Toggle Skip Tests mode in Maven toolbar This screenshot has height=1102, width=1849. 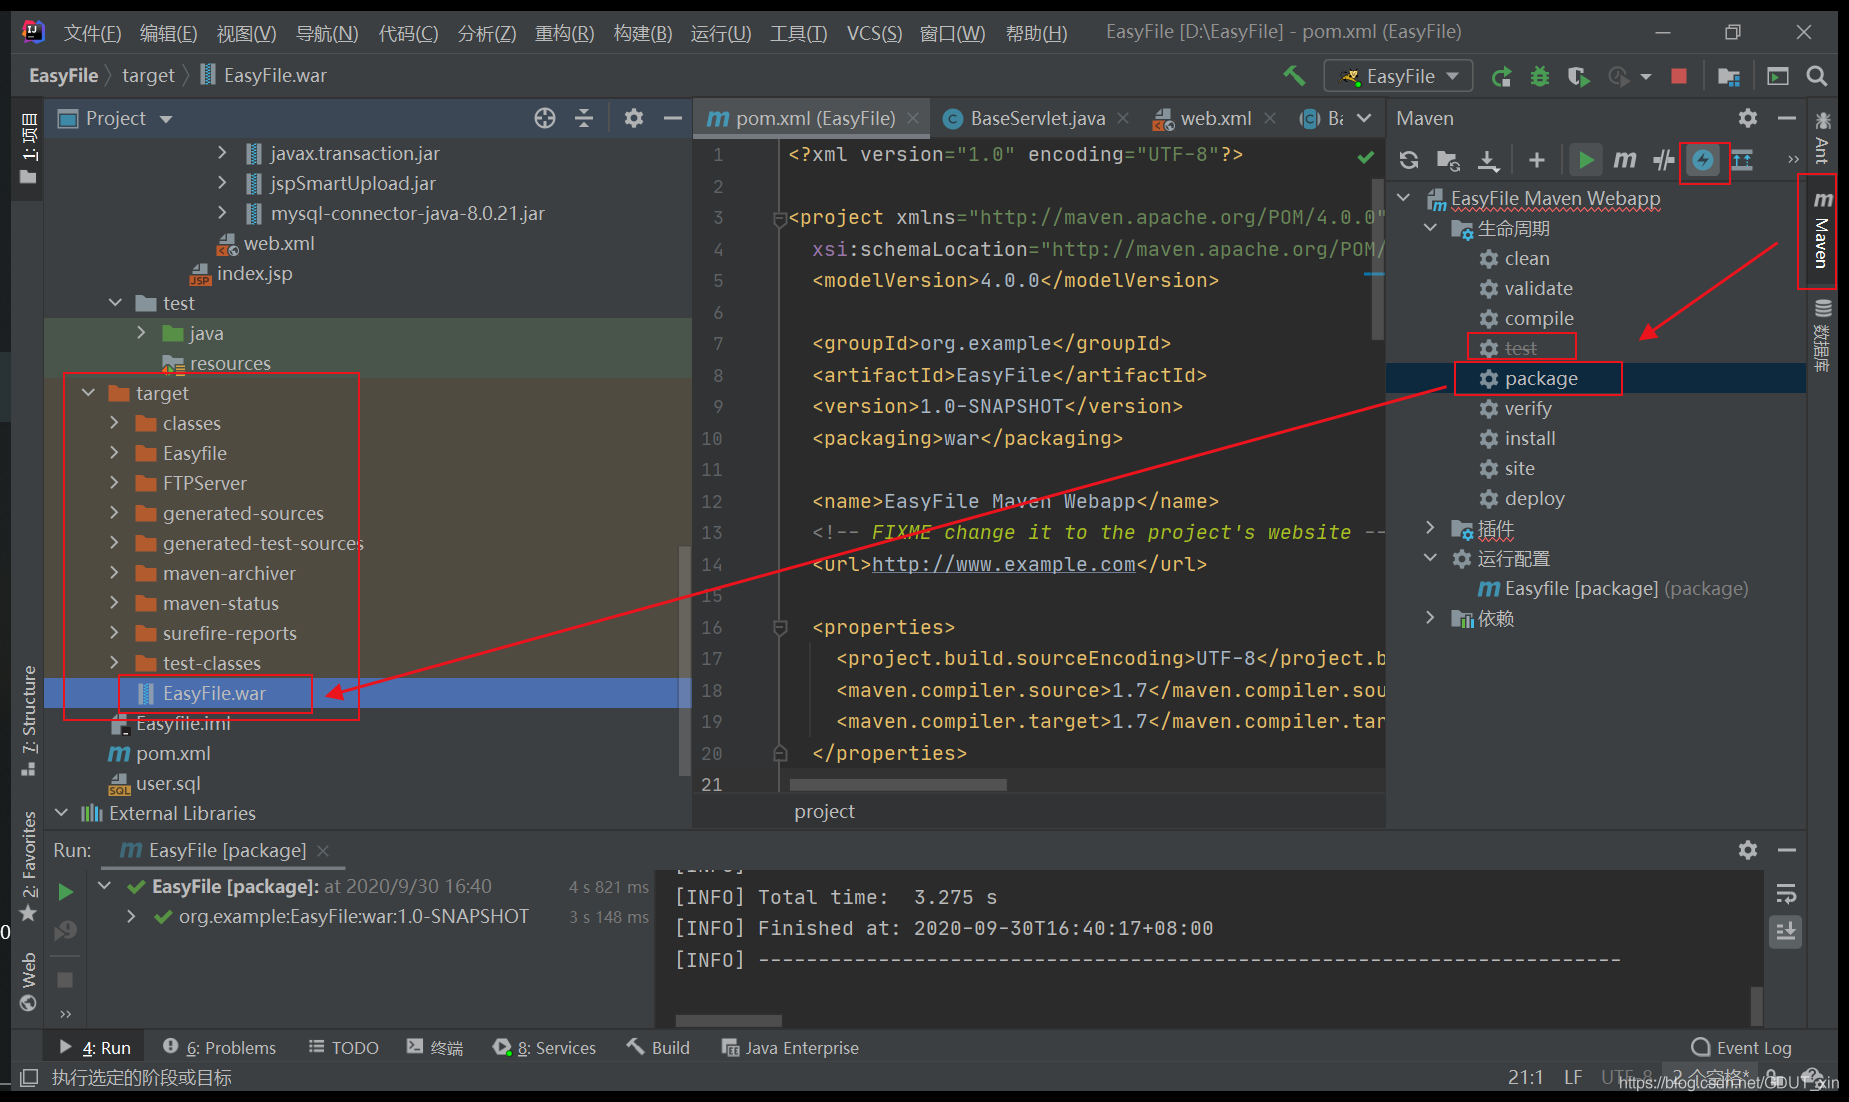click(x=1703, y=160)
